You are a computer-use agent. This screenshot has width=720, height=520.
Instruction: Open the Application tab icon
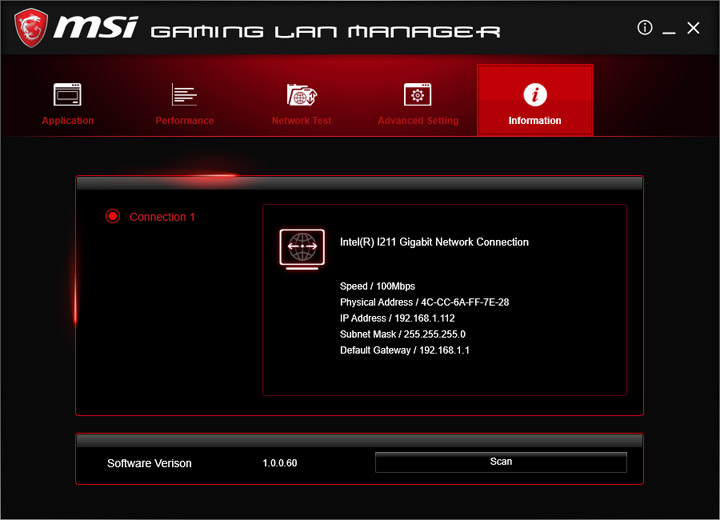(68, 94)
